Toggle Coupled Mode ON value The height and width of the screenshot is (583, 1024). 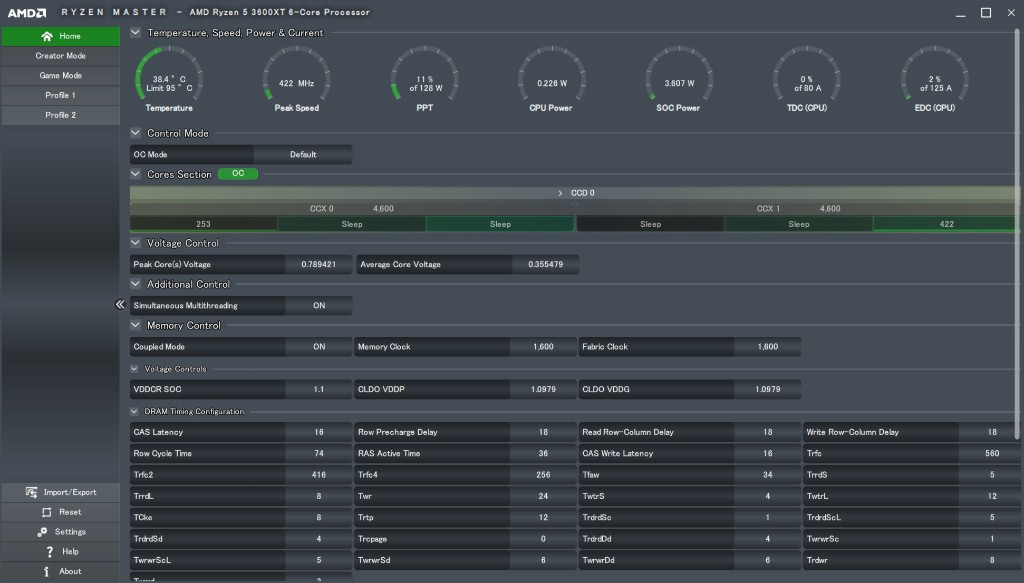[x=319, y=347]
